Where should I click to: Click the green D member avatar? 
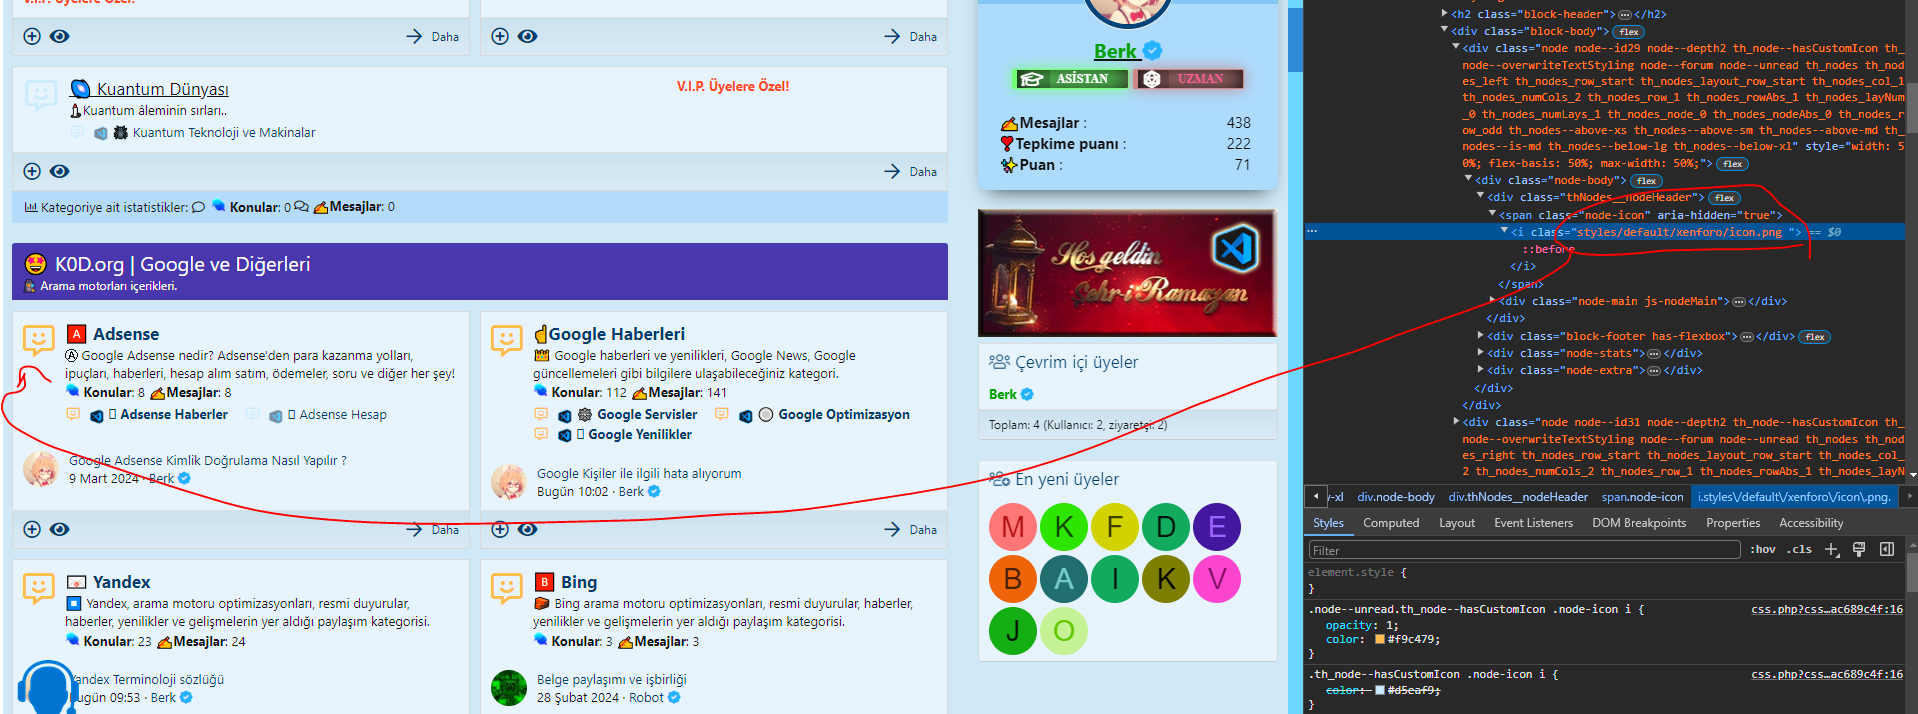1166,527
